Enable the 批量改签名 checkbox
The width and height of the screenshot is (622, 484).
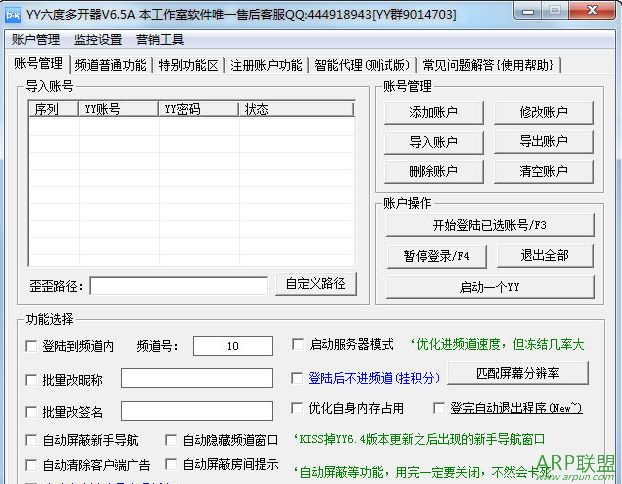click(31, 412)
